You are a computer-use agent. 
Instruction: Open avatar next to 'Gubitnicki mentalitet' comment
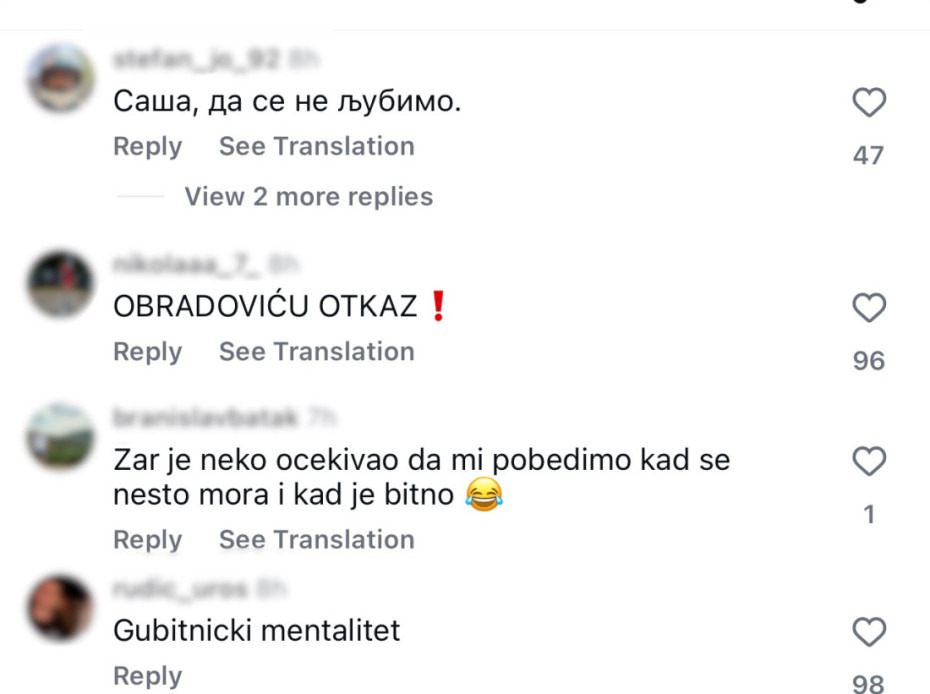(61, 607)
